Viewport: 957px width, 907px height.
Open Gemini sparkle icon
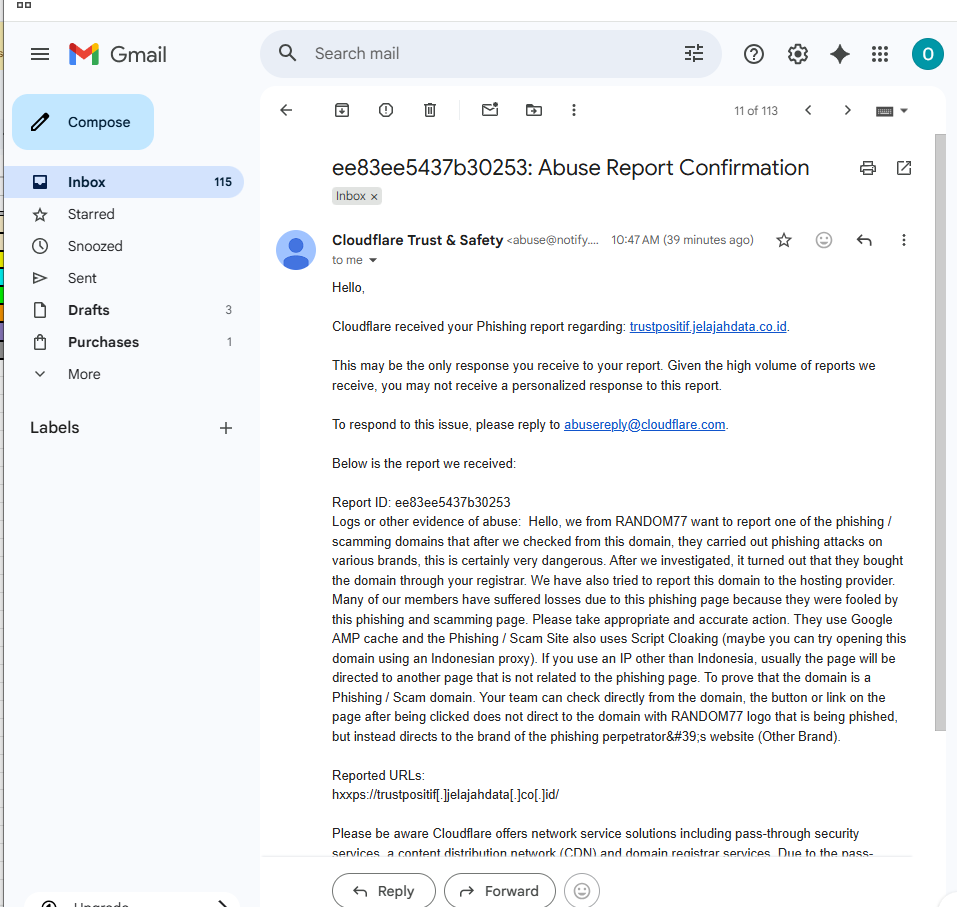[840, 54]
